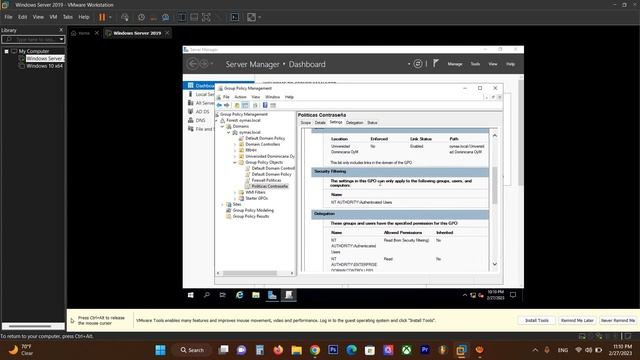Pause the VM with the VMware pause icon
Screen dimensions: 640x360
click(x=102, y=17)
